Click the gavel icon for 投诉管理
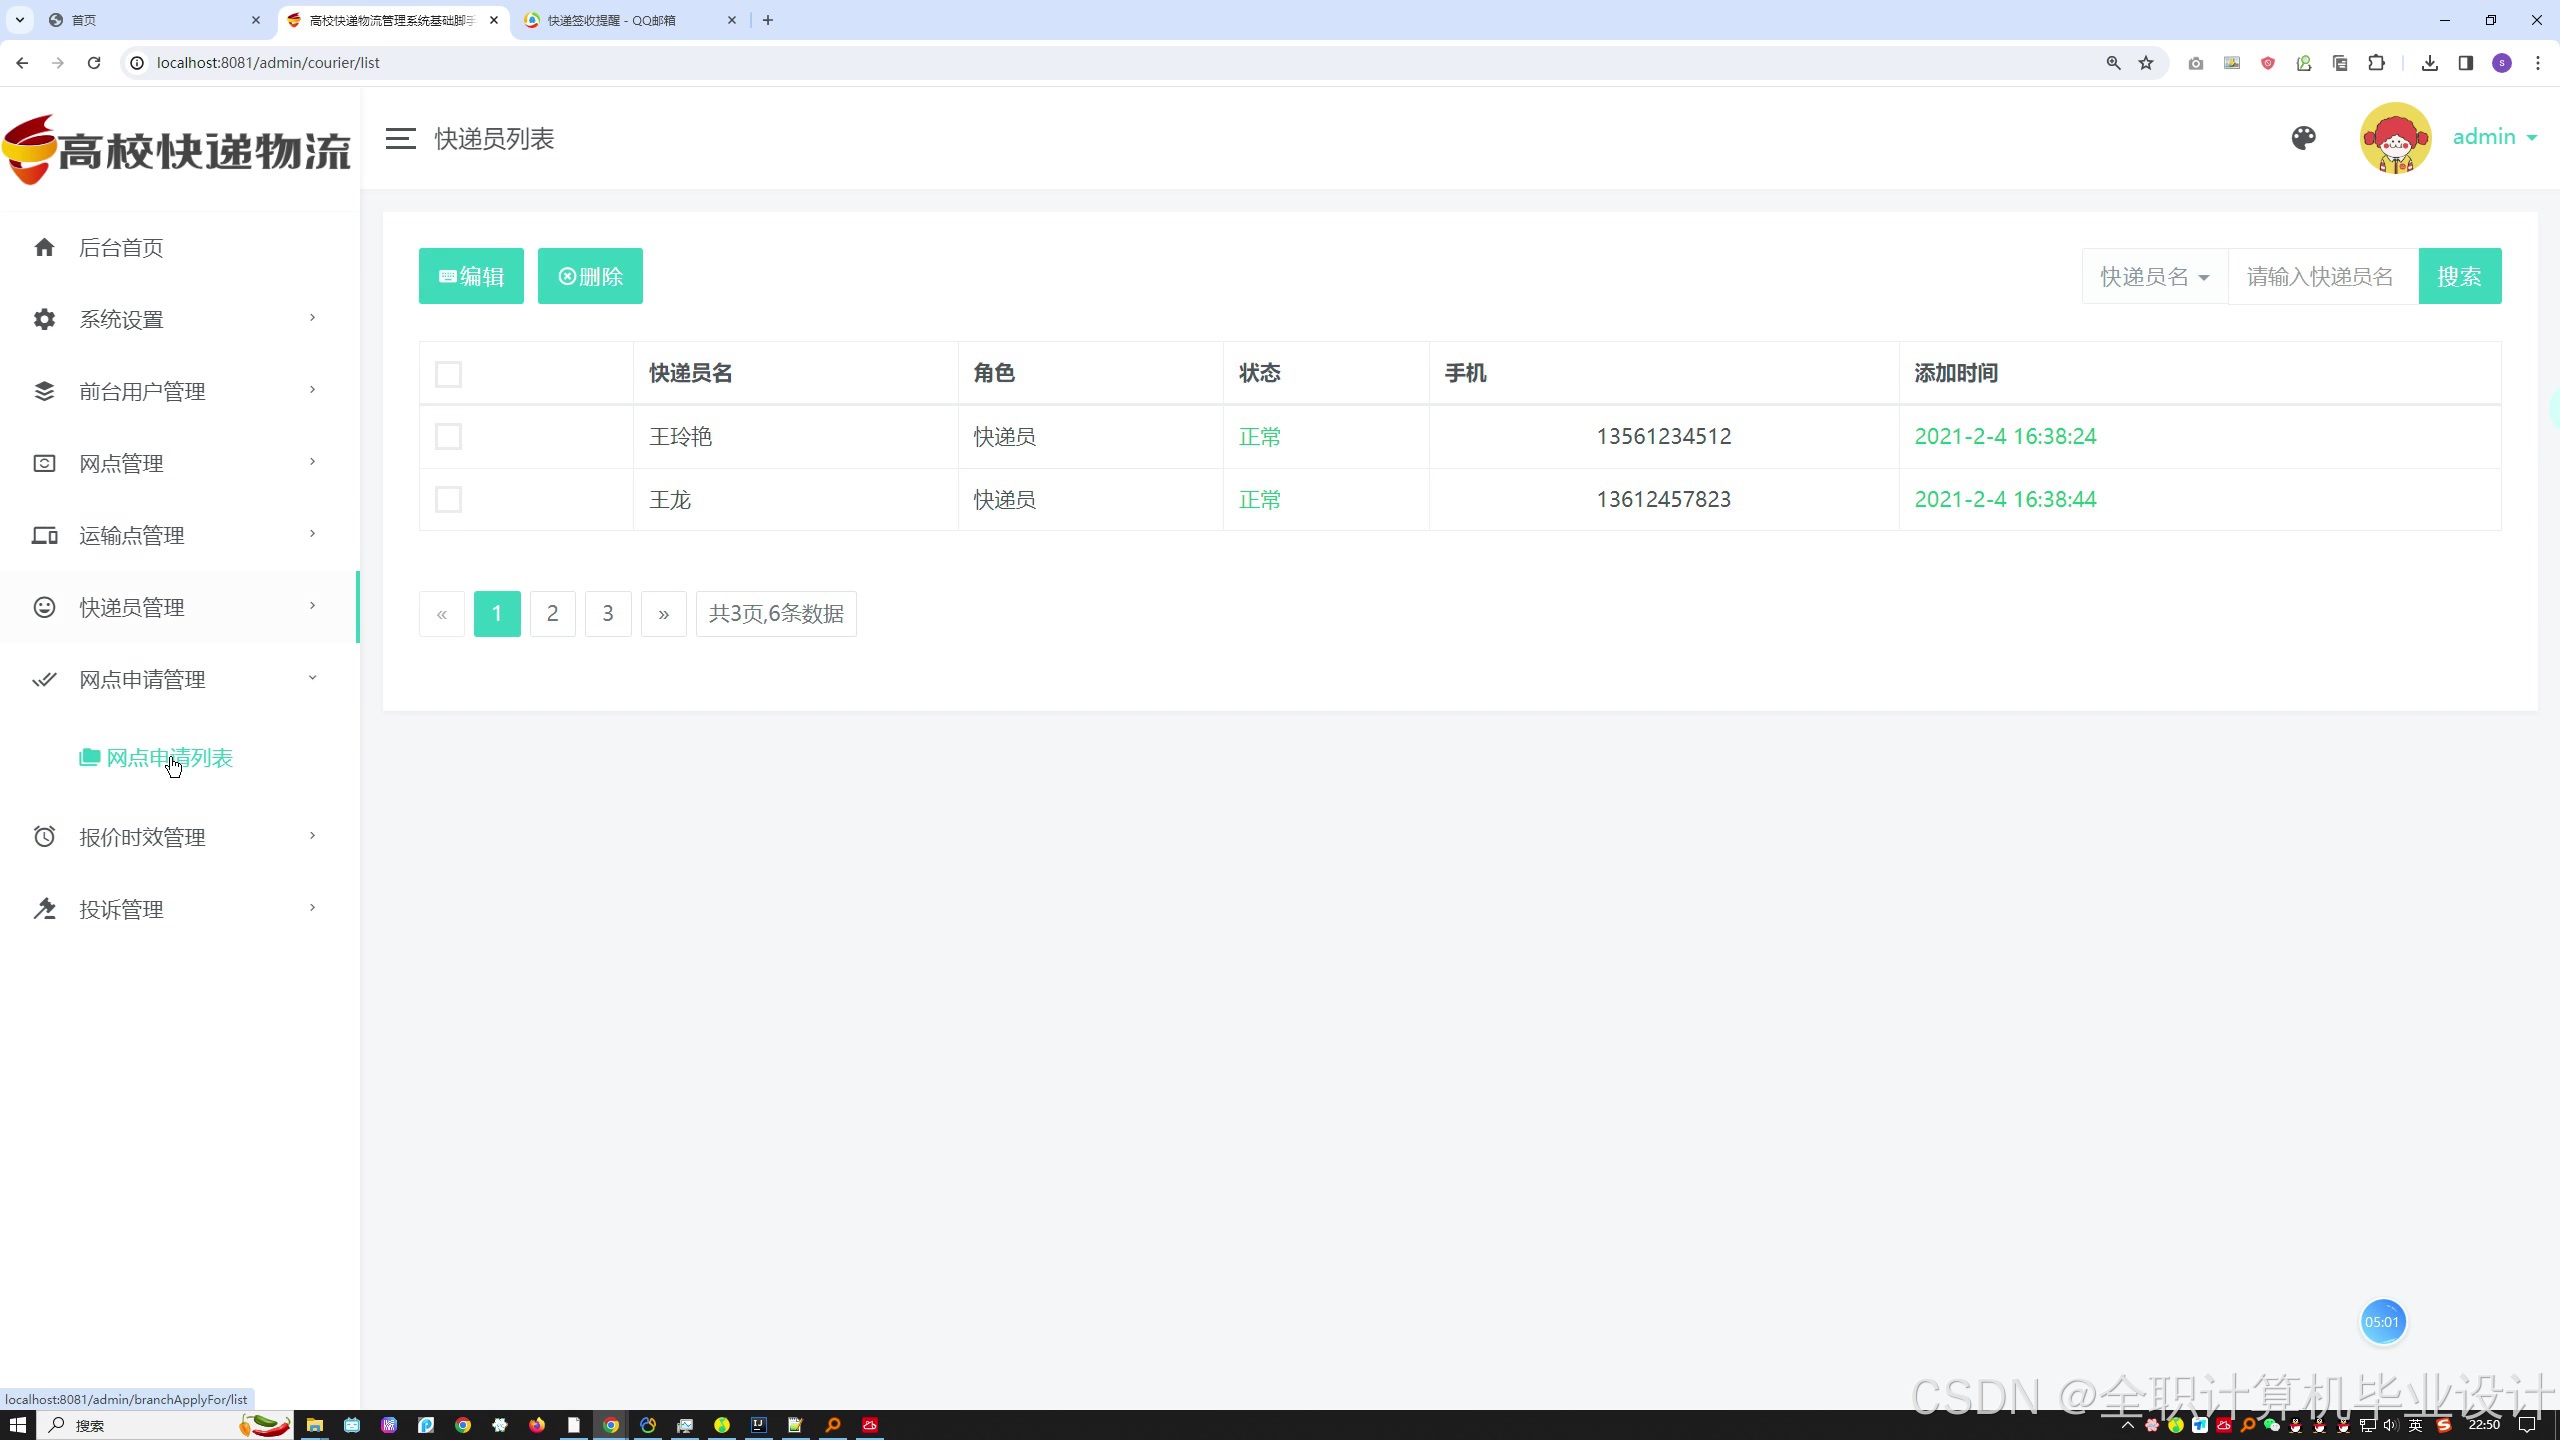The image size is (2560, 1440). 44,909
